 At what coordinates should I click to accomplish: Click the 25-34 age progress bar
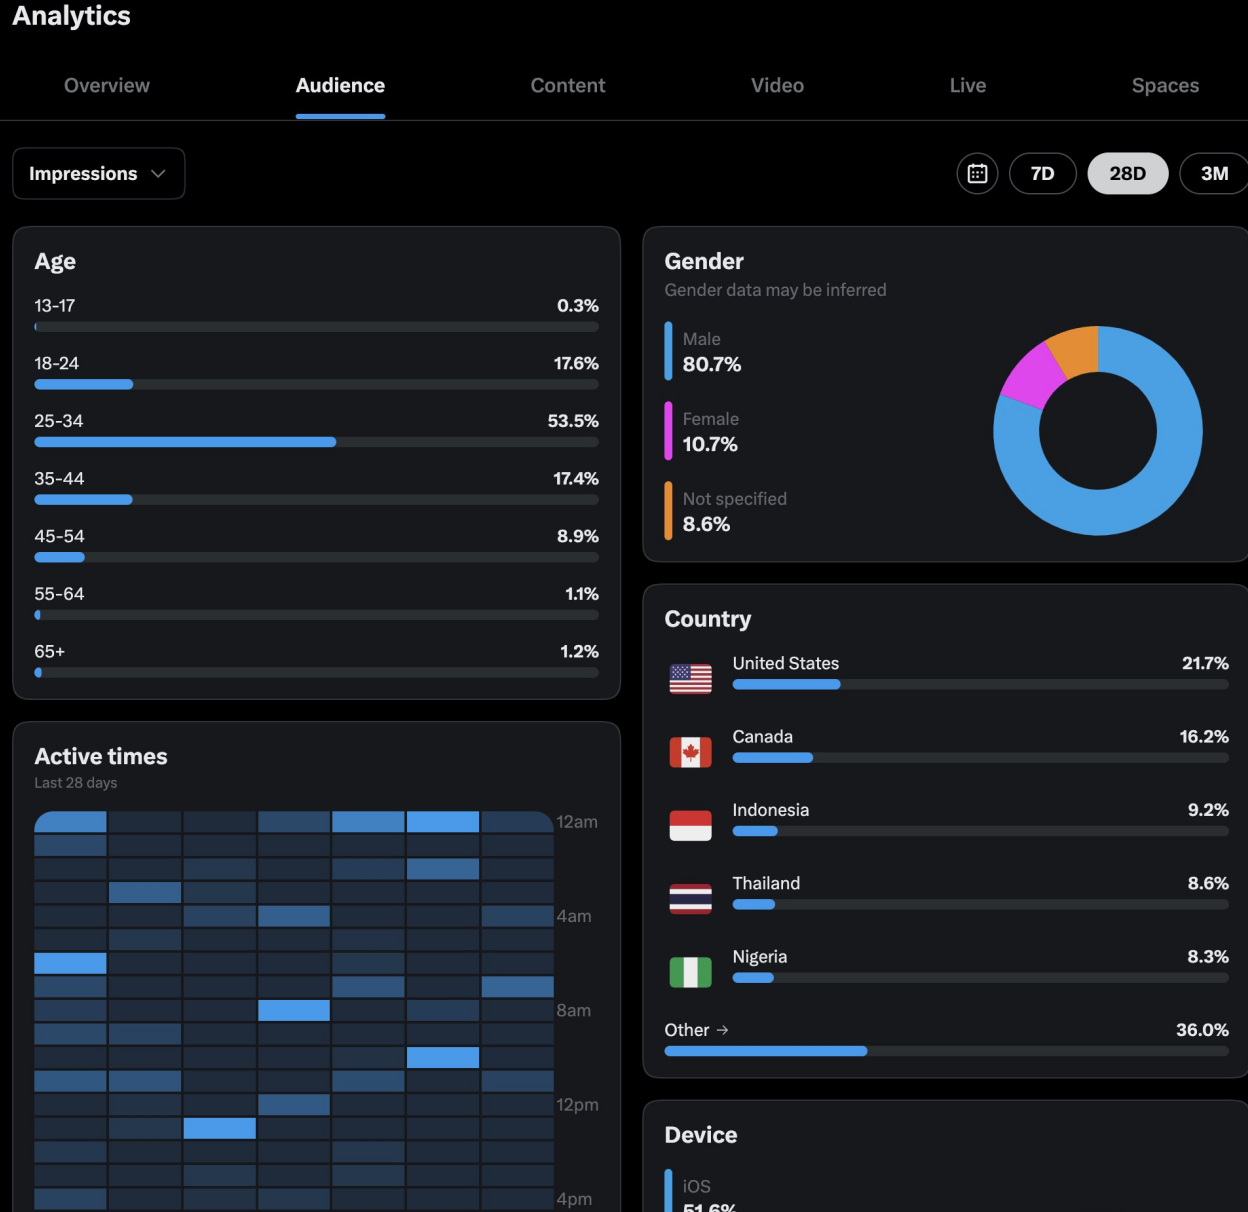(x=316, y=442)
